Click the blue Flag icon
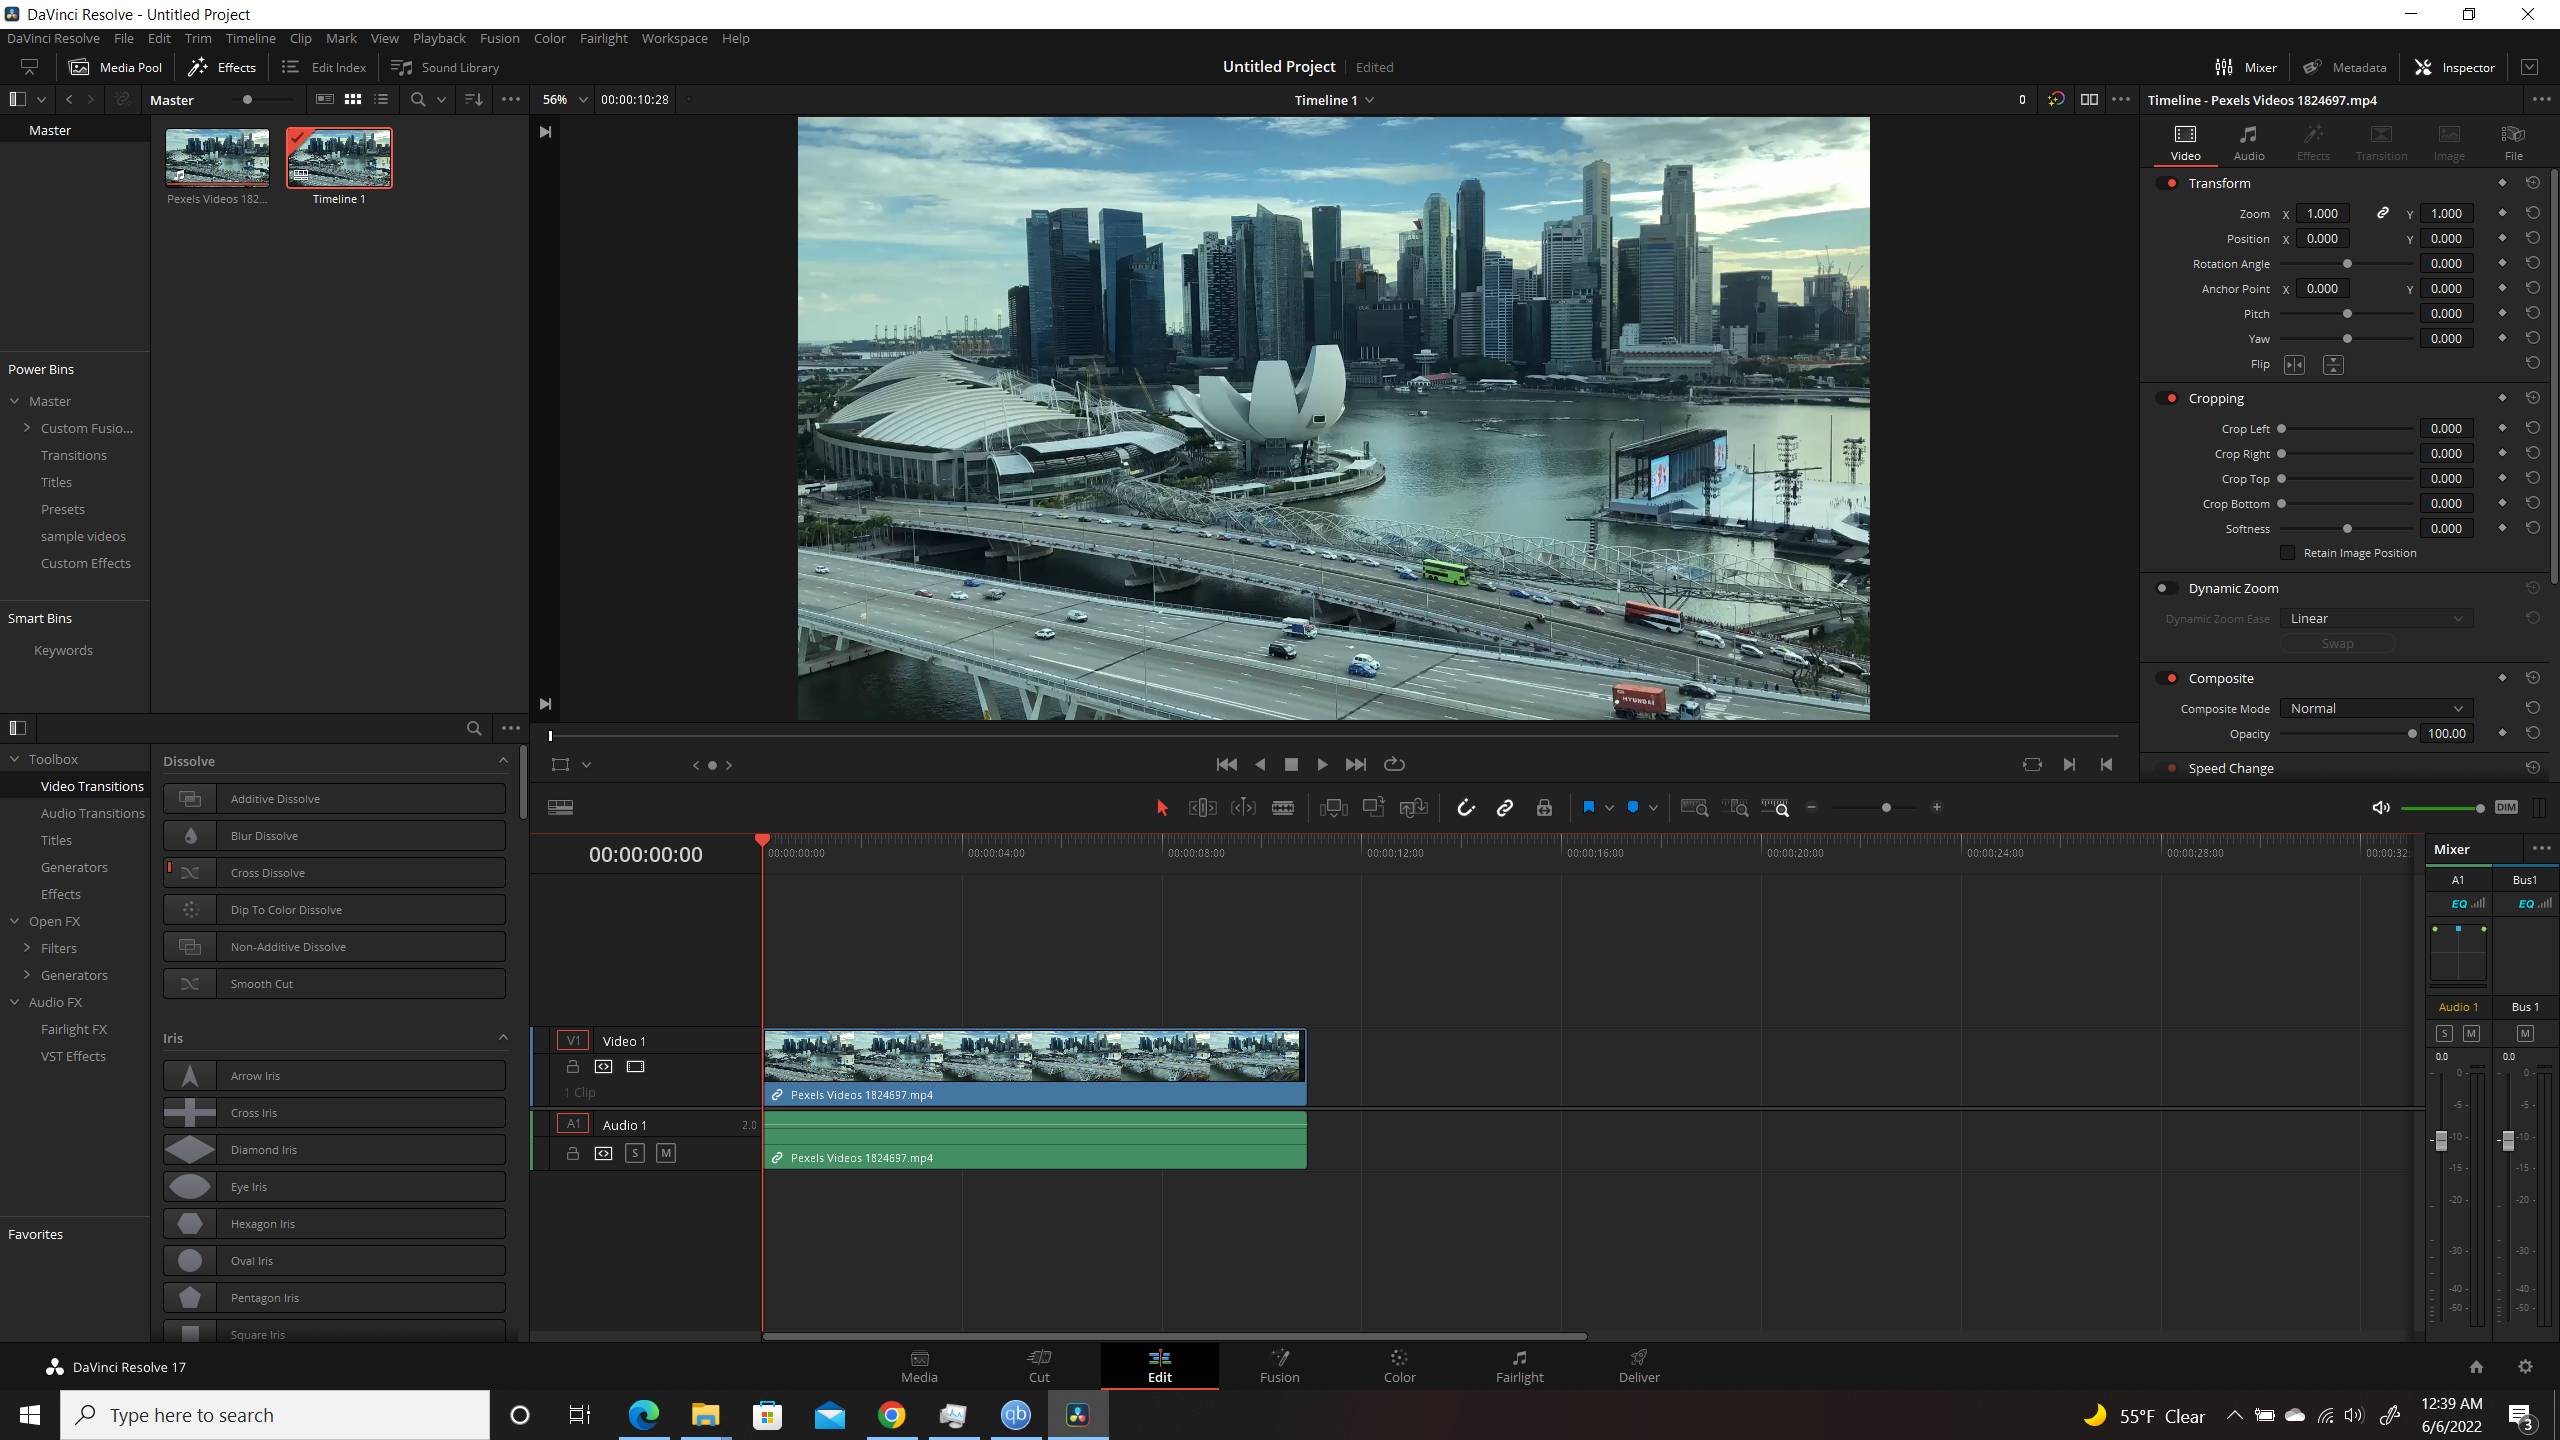 click(x=1588, y=808)
